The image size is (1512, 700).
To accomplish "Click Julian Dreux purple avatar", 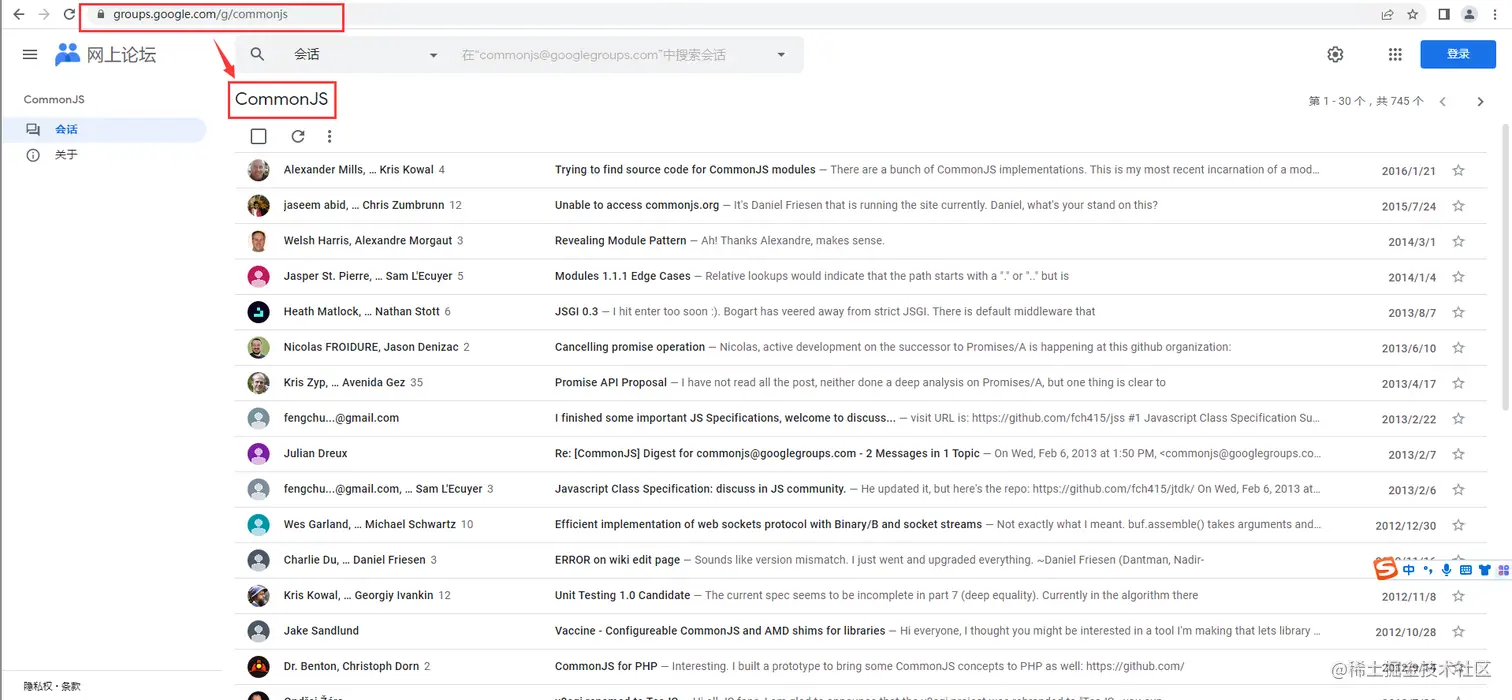I will [x=258, y=454].
